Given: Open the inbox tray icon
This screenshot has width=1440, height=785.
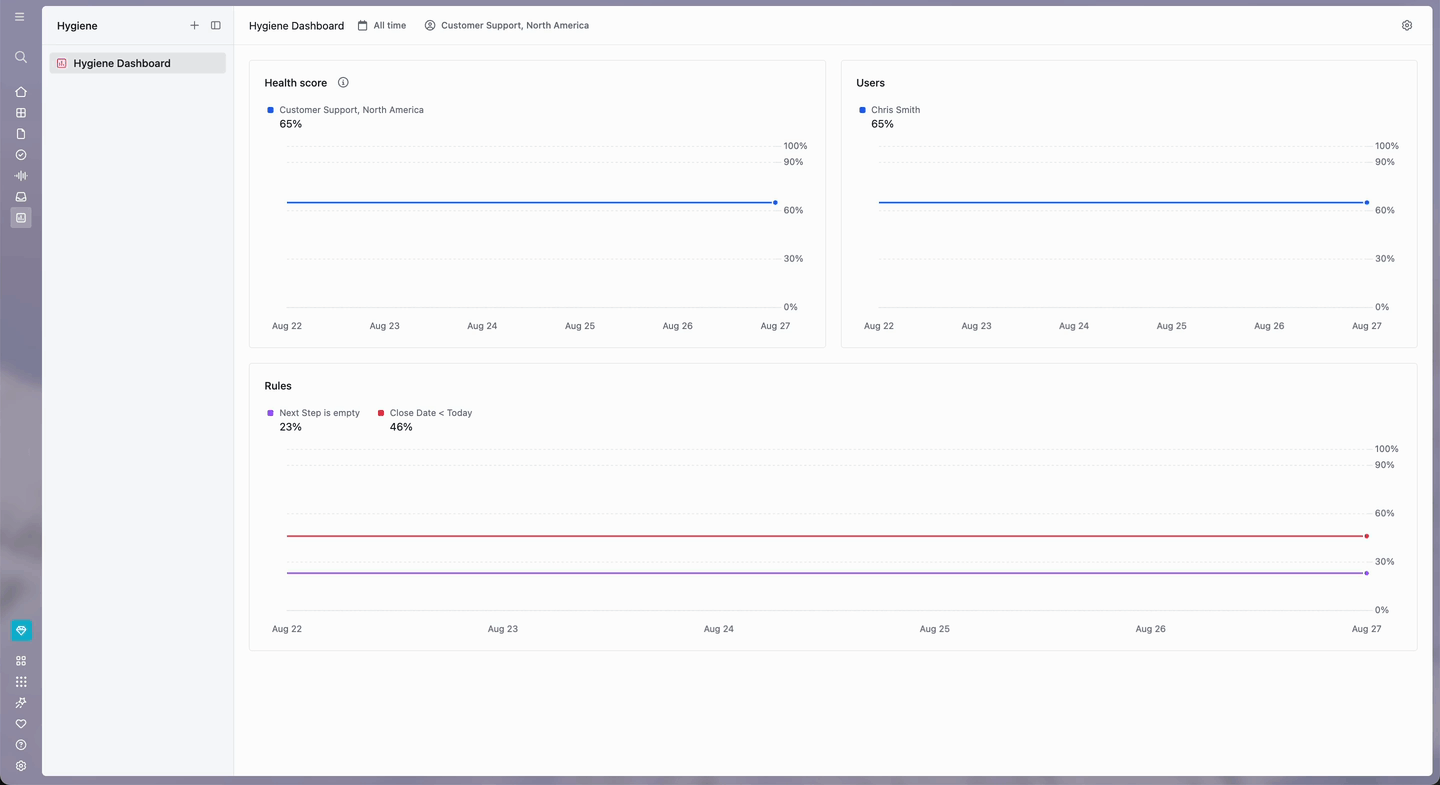Looking at the screenshot, I should [21, 197].
